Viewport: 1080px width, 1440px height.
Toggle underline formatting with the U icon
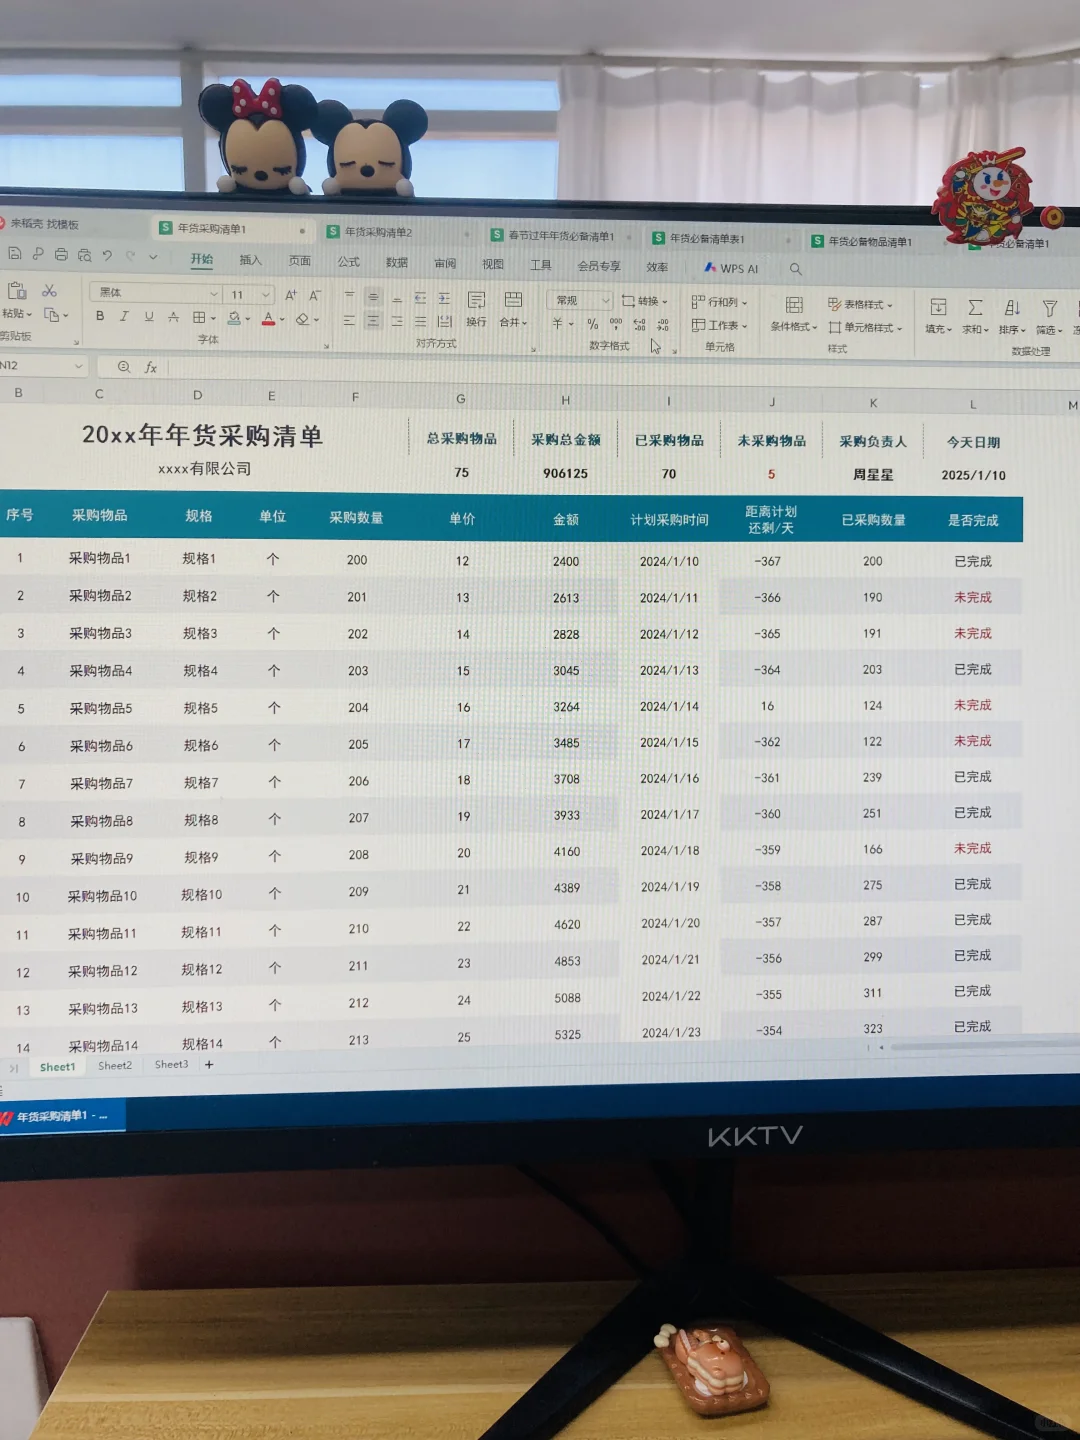(148, 315)
